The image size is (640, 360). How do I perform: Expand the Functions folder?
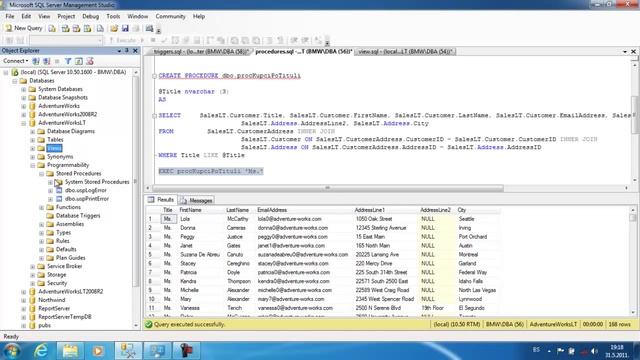[x=42, y=207]
